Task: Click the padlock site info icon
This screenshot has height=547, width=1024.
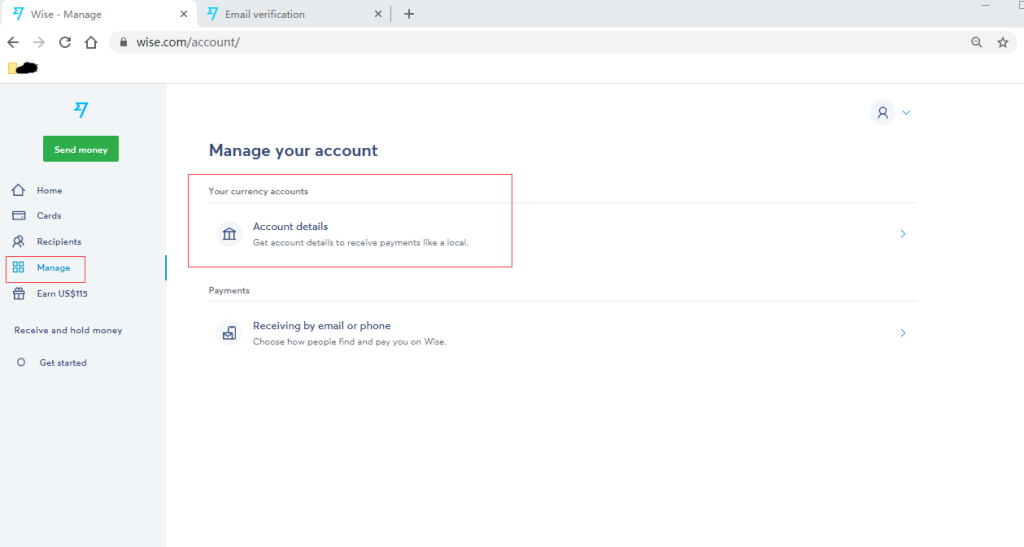Action: [x=123, y=42]
